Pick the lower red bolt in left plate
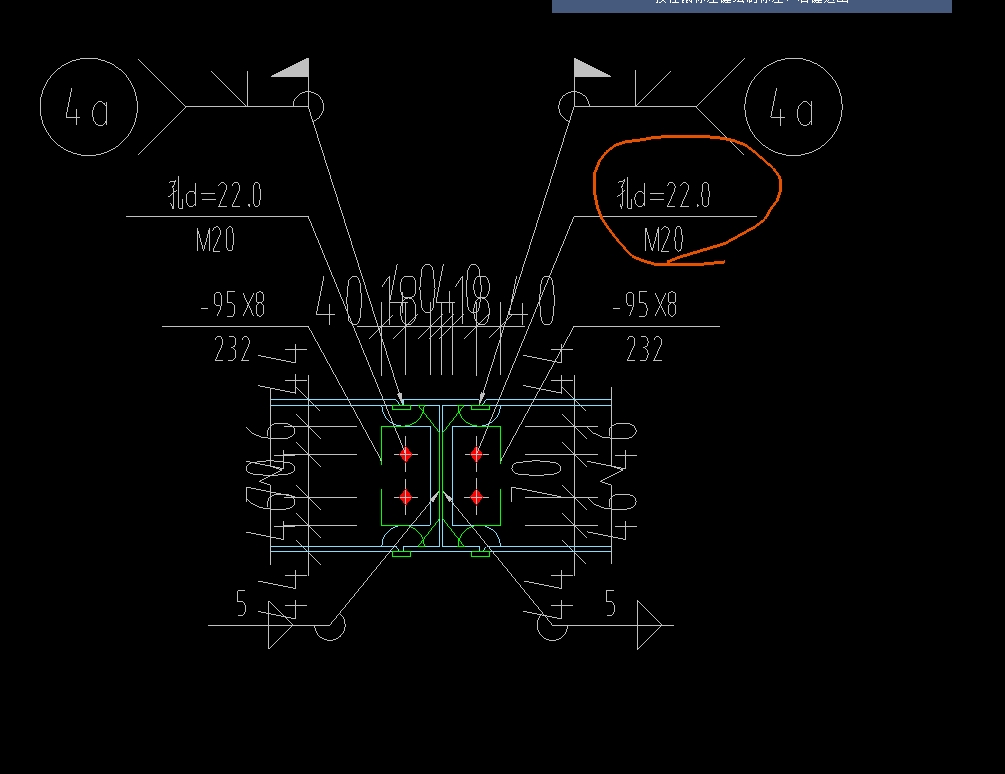Image resolution: width=1005 pixels, height=774 pixels. pyautogui.click(x=406, y=497)
